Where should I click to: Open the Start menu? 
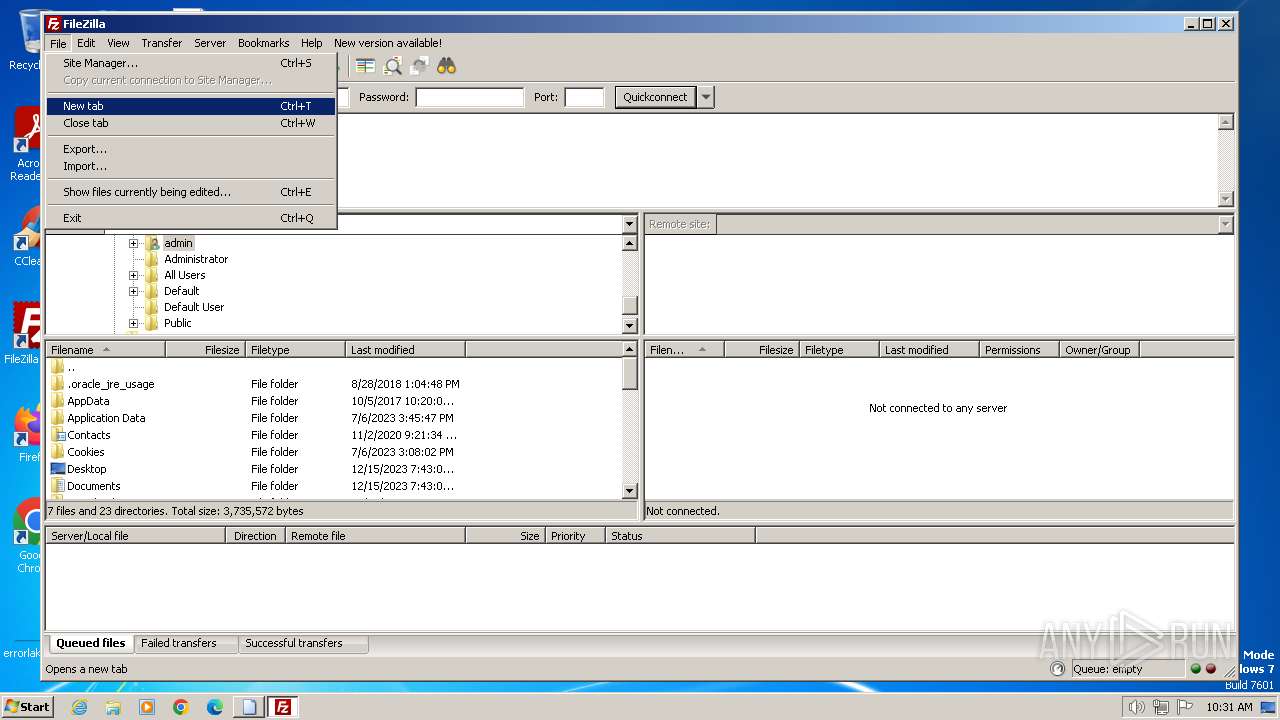coord(27,707)
